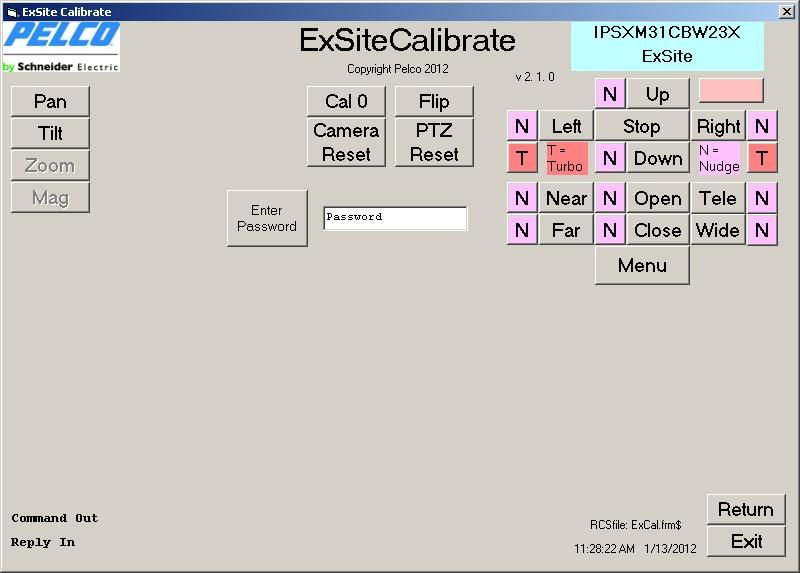Click the Pelco logo
Image resolution: width=800 pixels, height=573 pixels.
[x=61, y=47]
